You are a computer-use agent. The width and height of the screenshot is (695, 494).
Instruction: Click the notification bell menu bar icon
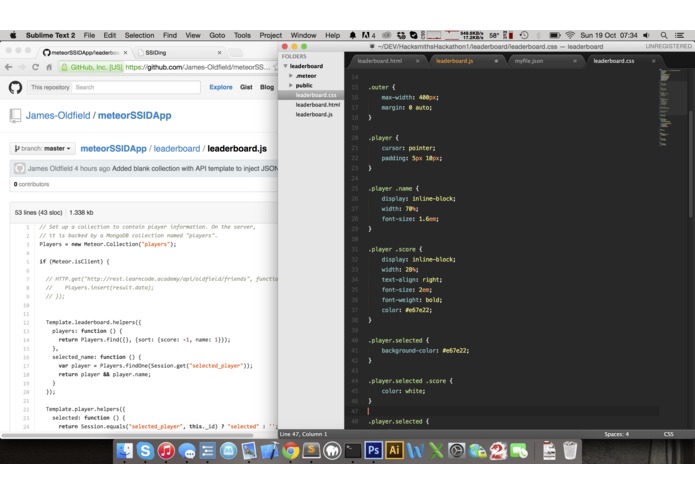[352, 35]
